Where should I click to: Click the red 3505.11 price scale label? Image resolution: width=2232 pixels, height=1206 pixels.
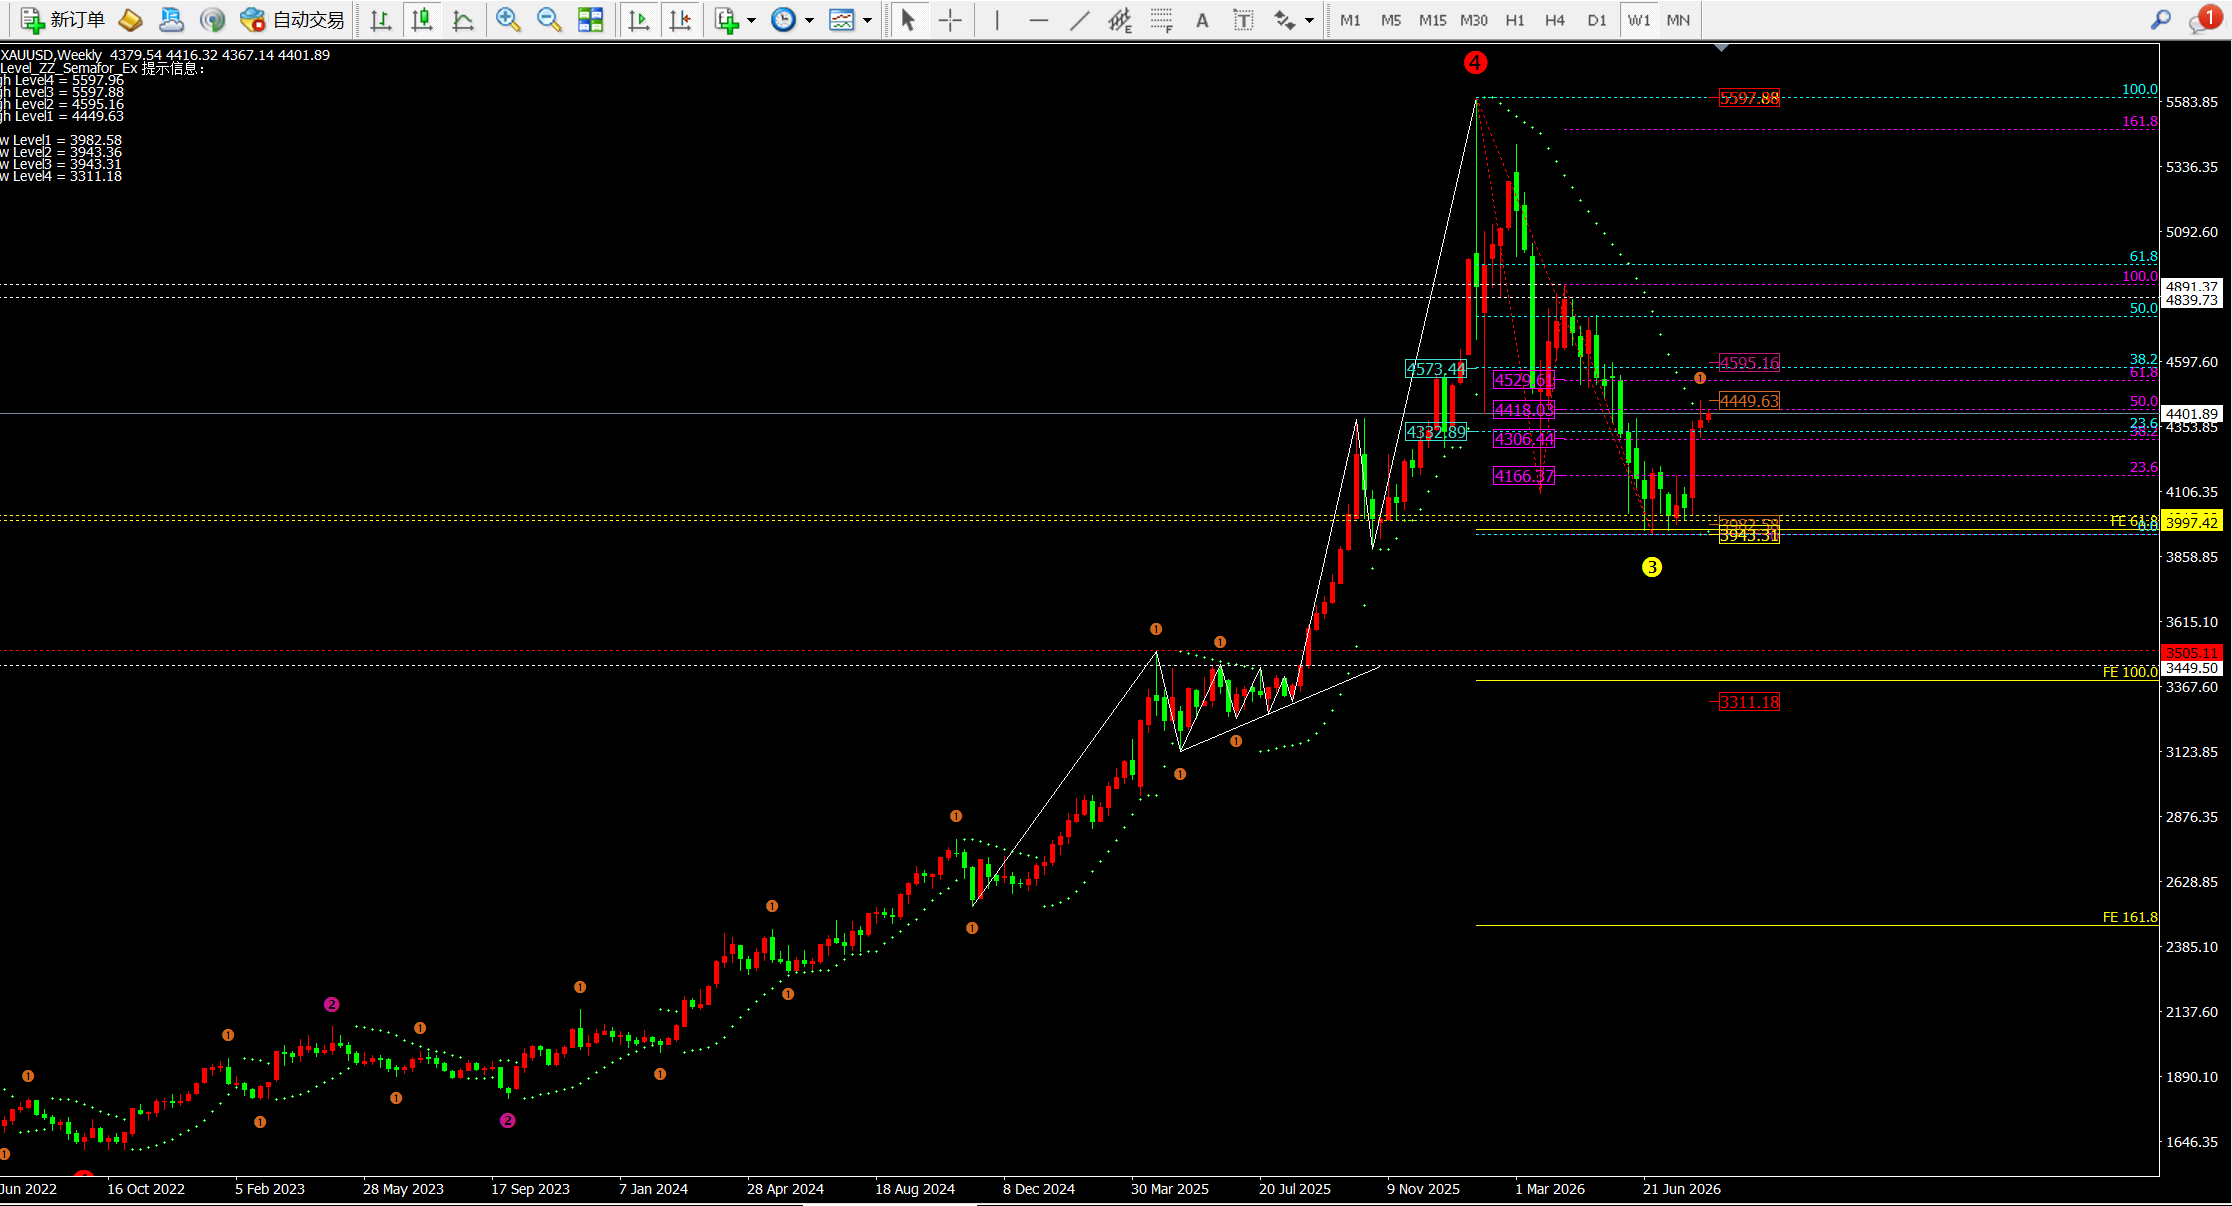tap(2192, 653)
